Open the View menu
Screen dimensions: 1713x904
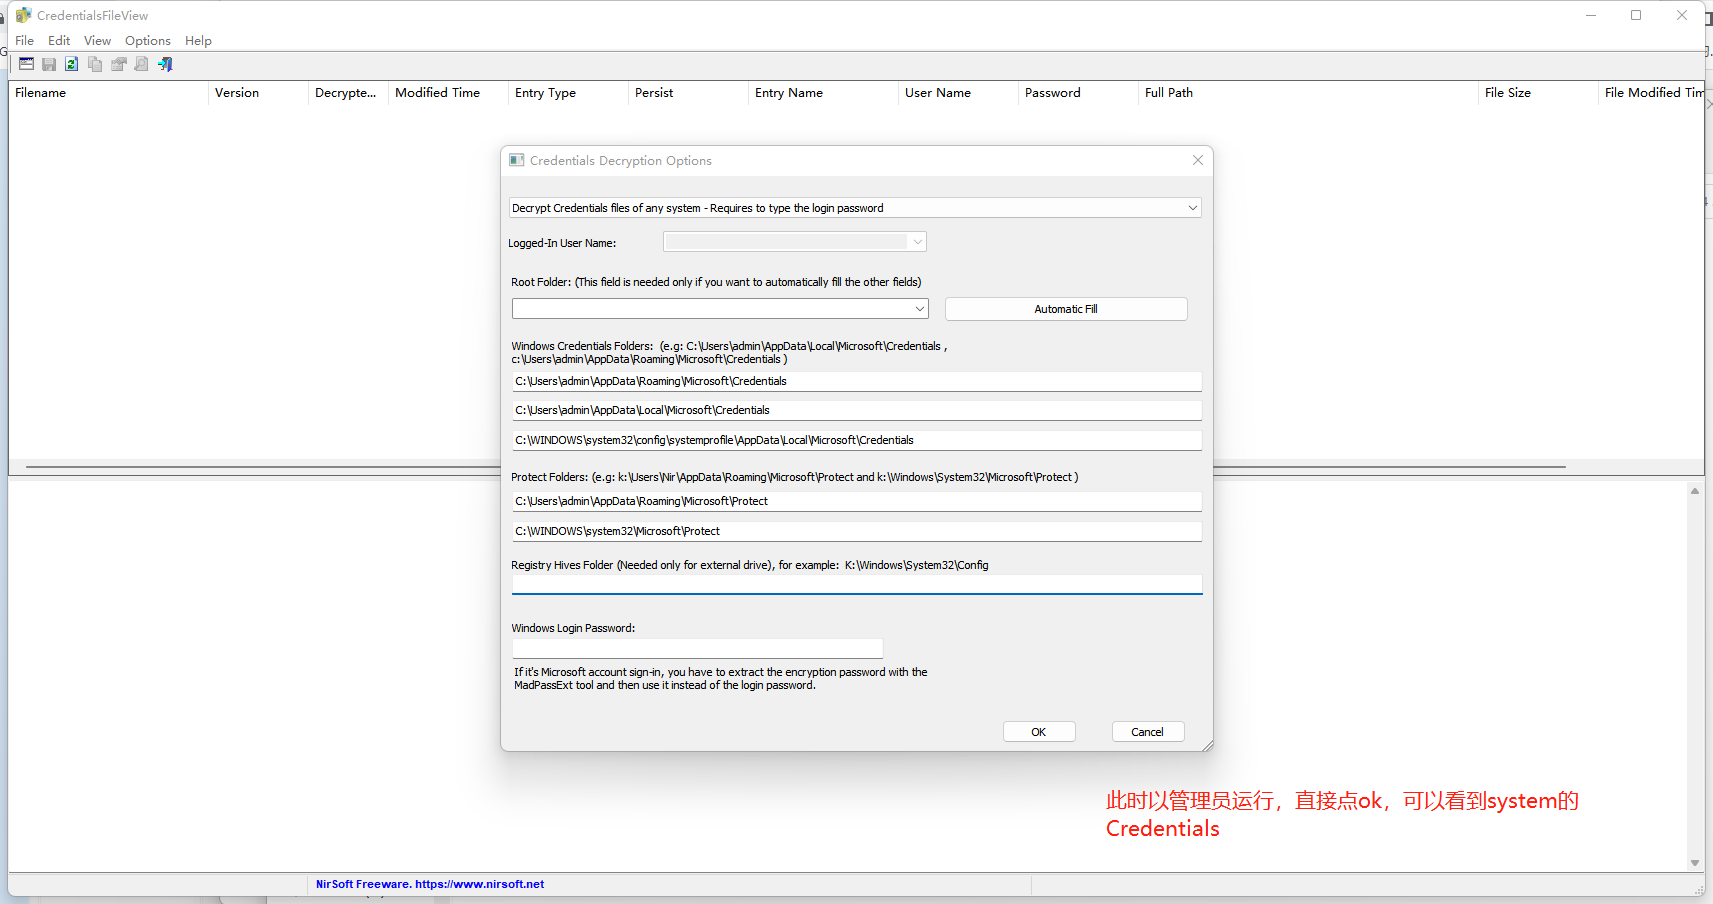pyautogui.click(x=97, y=41)
